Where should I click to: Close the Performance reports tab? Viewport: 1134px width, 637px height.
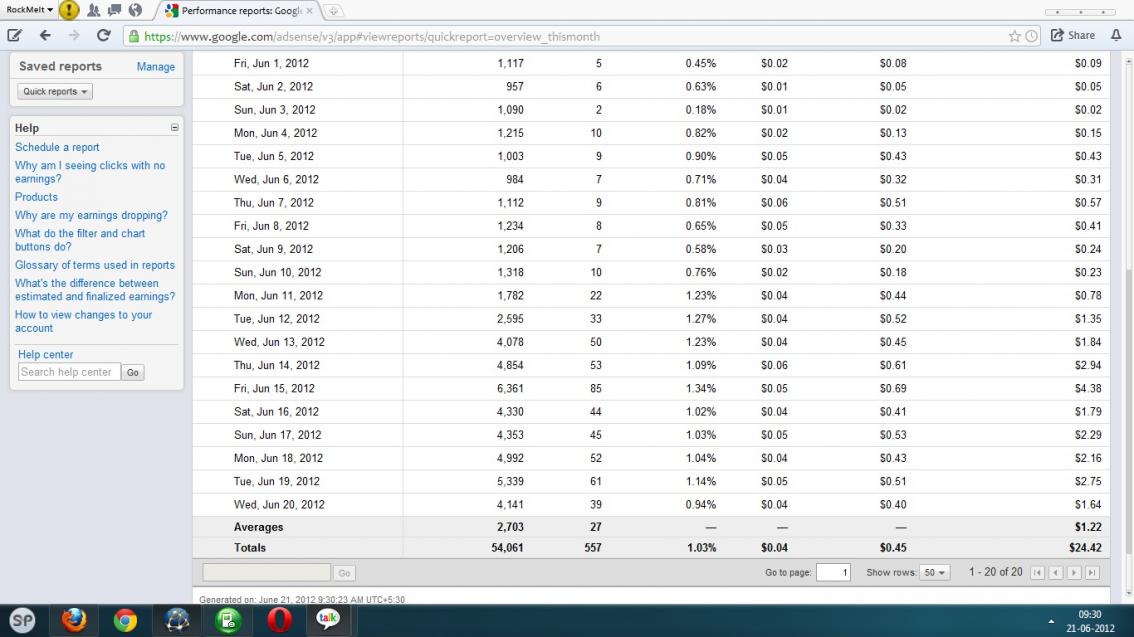pos(310,11)
